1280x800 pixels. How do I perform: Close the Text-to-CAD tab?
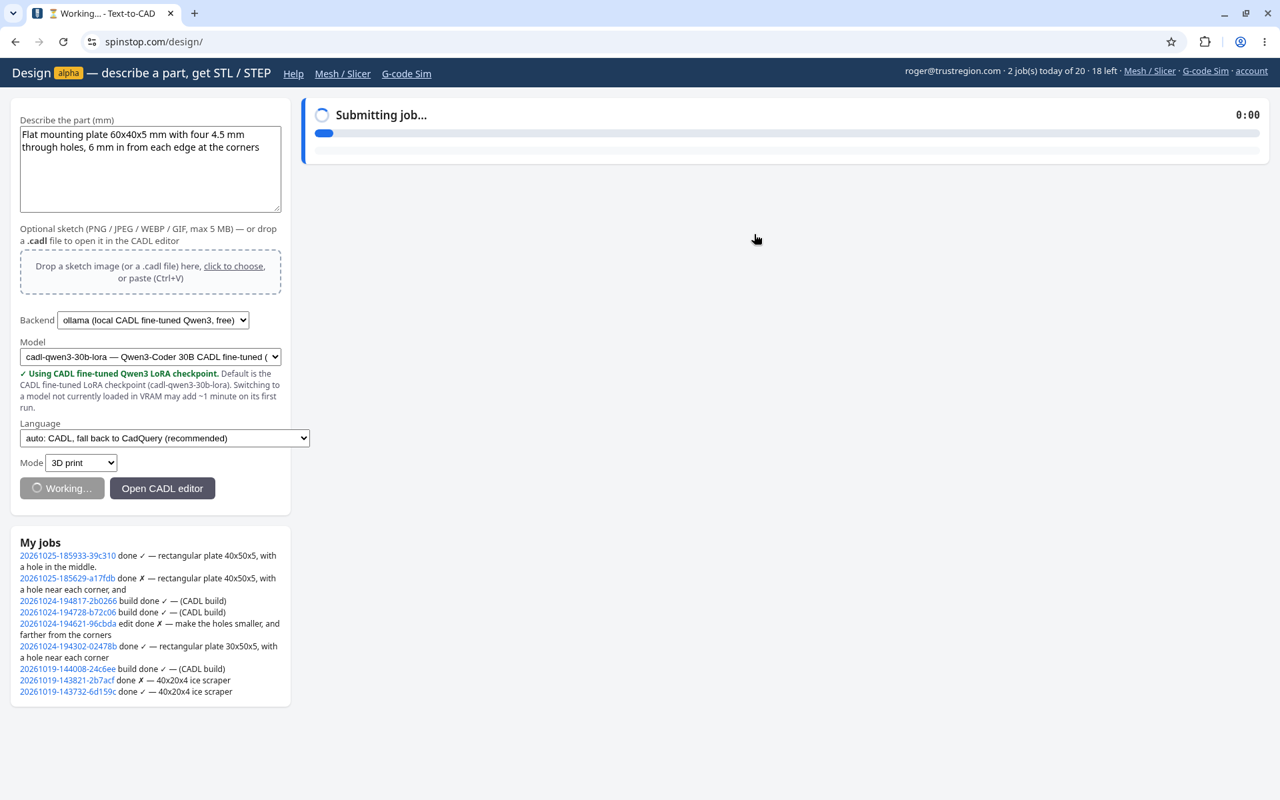point(170,14)
